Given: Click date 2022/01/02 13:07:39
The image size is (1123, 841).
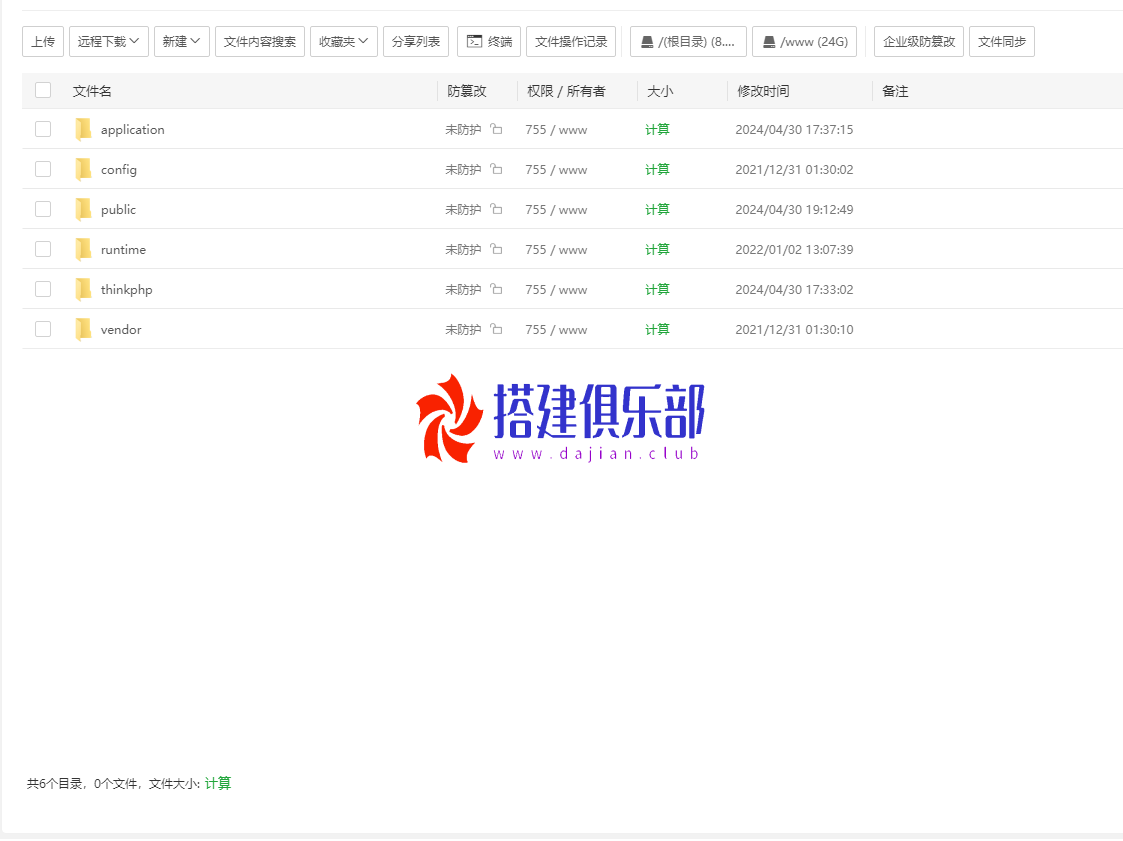Looking at the screenshot, I should pos(794,250).
